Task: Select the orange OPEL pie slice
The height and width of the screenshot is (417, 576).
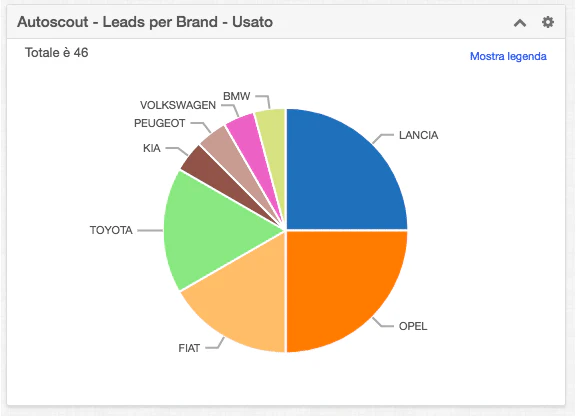Action: click(342, 287)
